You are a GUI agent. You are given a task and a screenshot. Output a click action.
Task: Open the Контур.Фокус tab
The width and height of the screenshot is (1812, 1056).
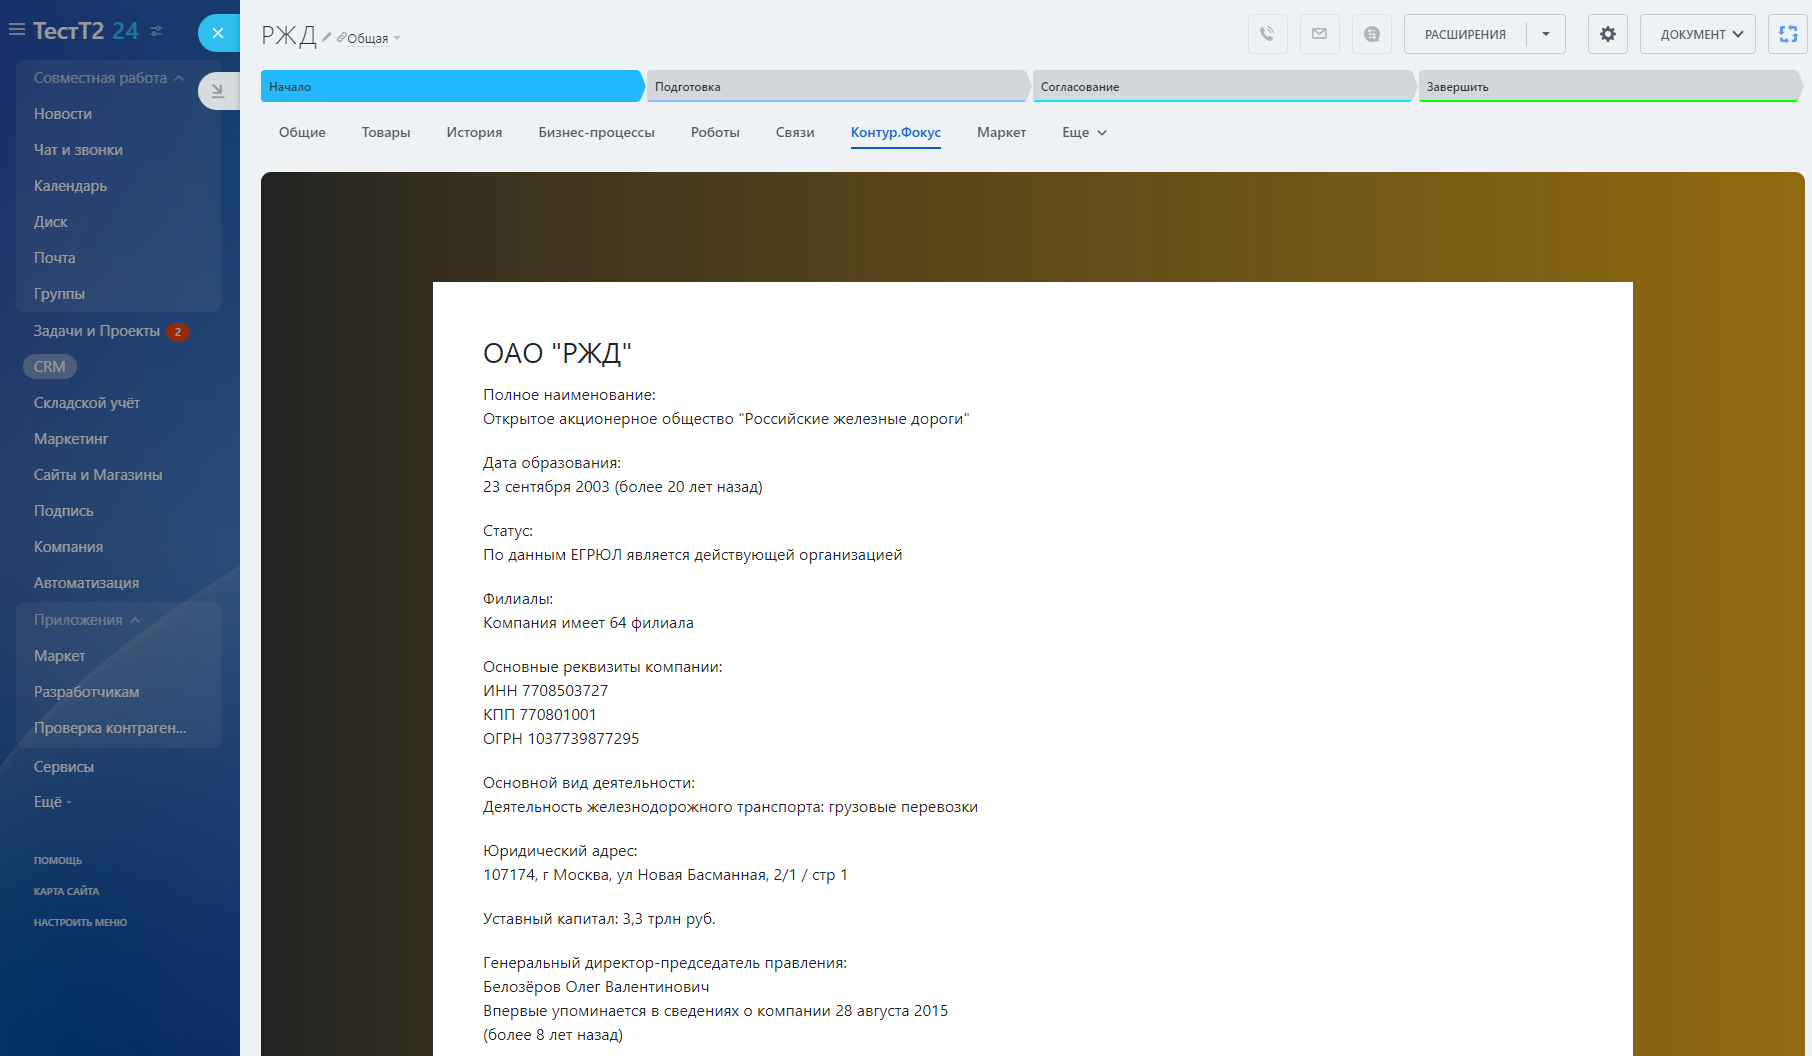tap(896, 132)
